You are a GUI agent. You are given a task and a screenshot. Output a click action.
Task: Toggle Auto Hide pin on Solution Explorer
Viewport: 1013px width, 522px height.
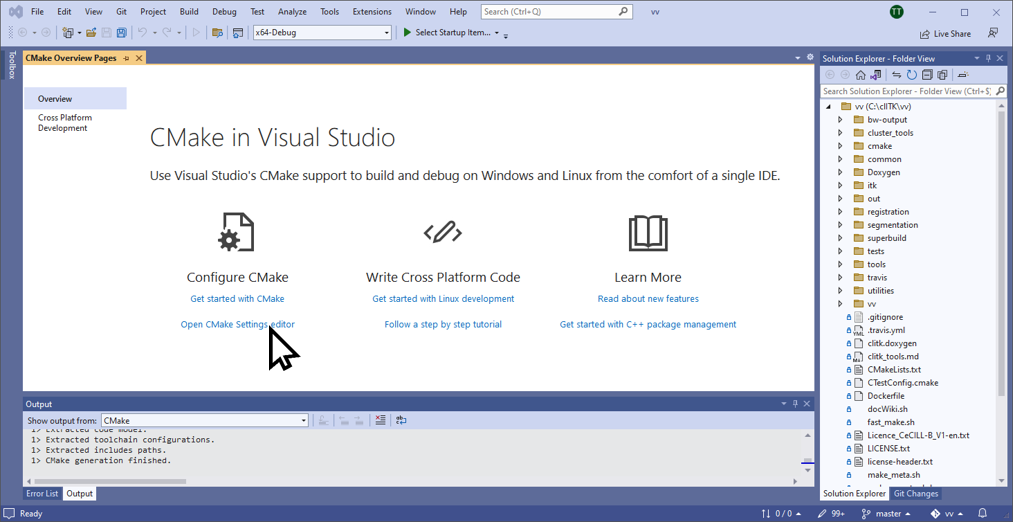988,58
